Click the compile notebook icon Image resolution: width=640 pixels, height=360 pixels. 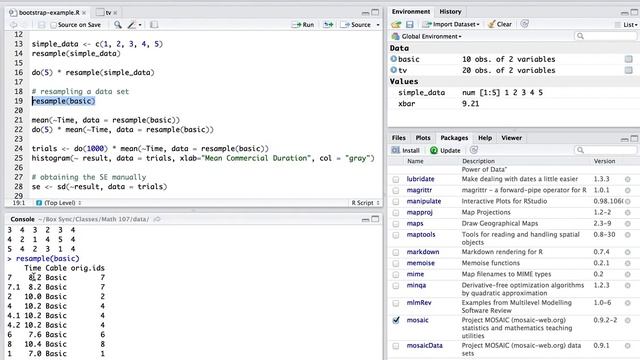[154, 24]
